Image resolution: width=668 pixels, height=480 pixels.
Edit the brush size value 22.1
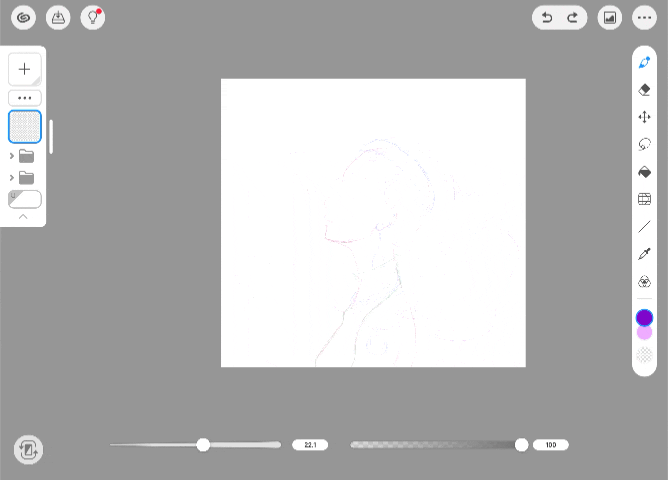(310, 445)
